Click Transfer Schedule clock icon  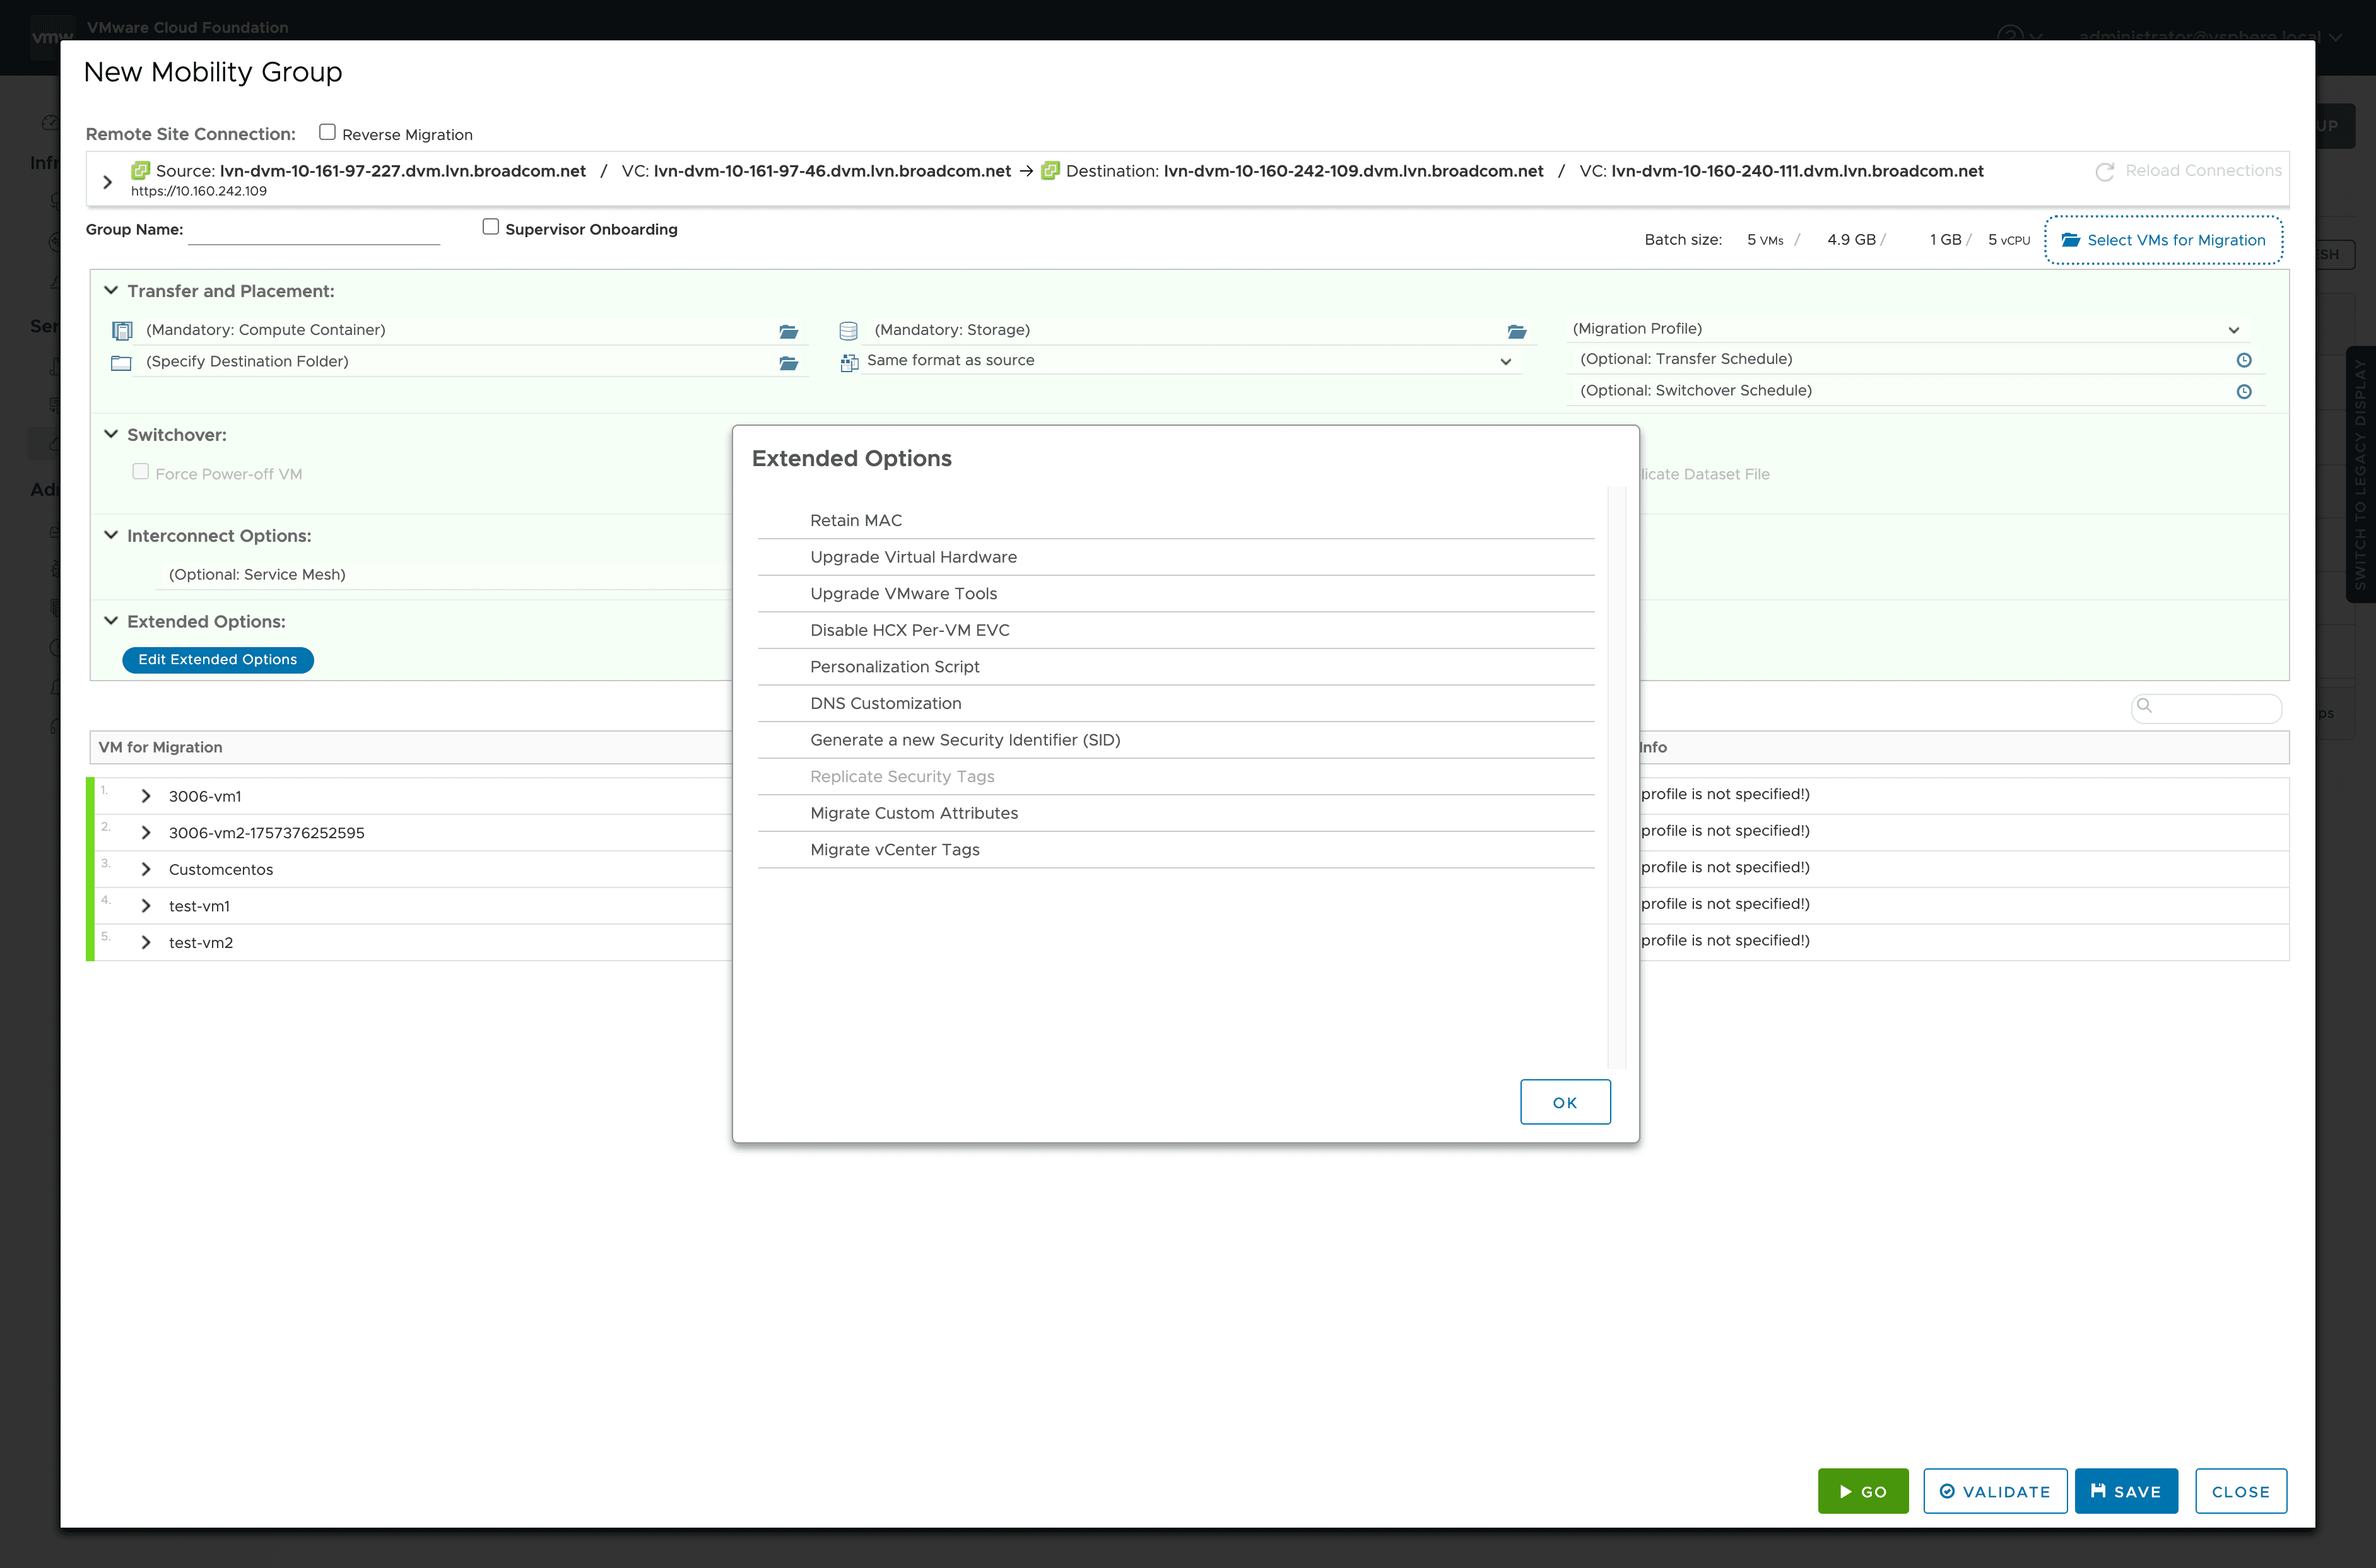(x=2243, y=360)
